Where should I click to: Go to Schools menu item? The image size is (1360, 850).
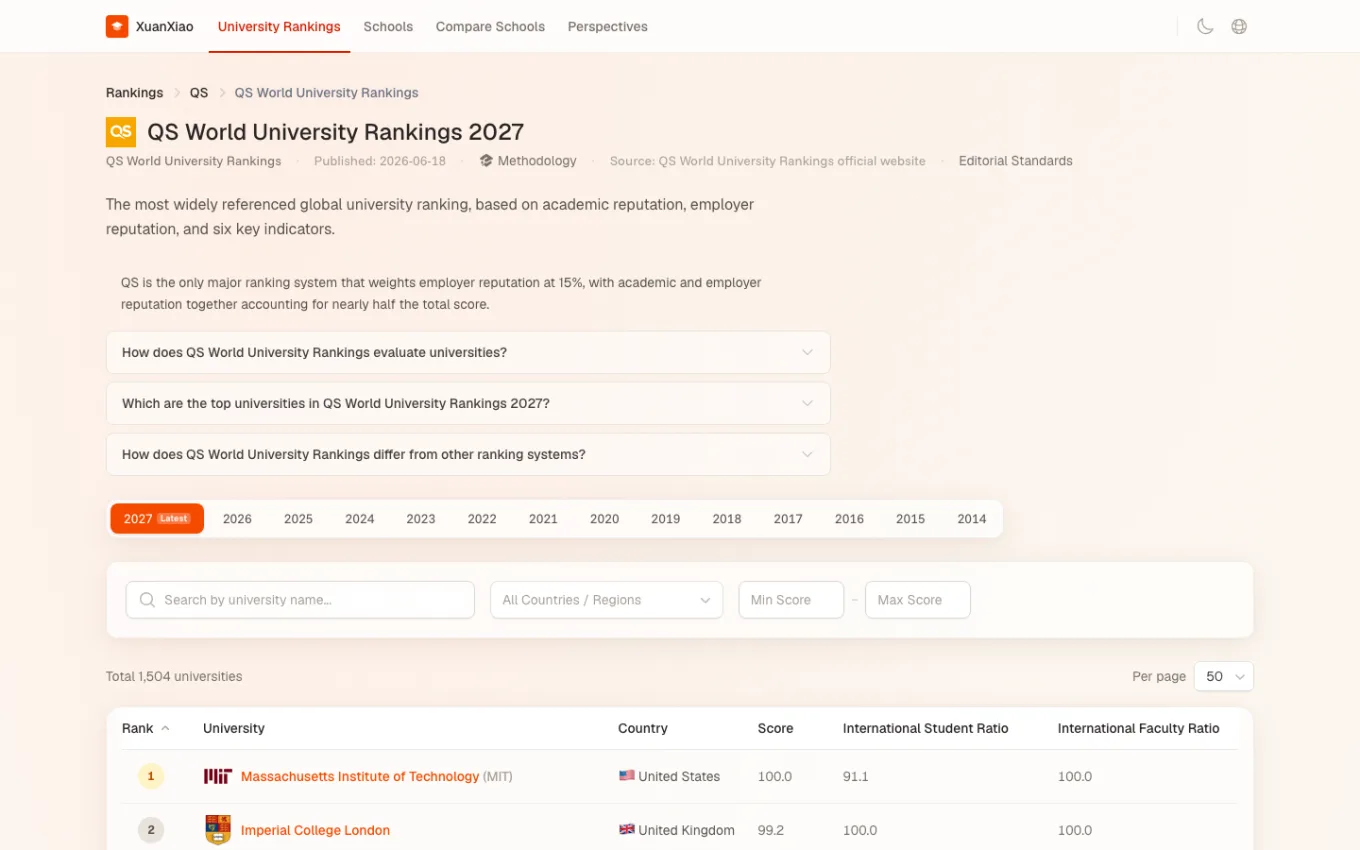pyautogui.click(x=388, y=27)
